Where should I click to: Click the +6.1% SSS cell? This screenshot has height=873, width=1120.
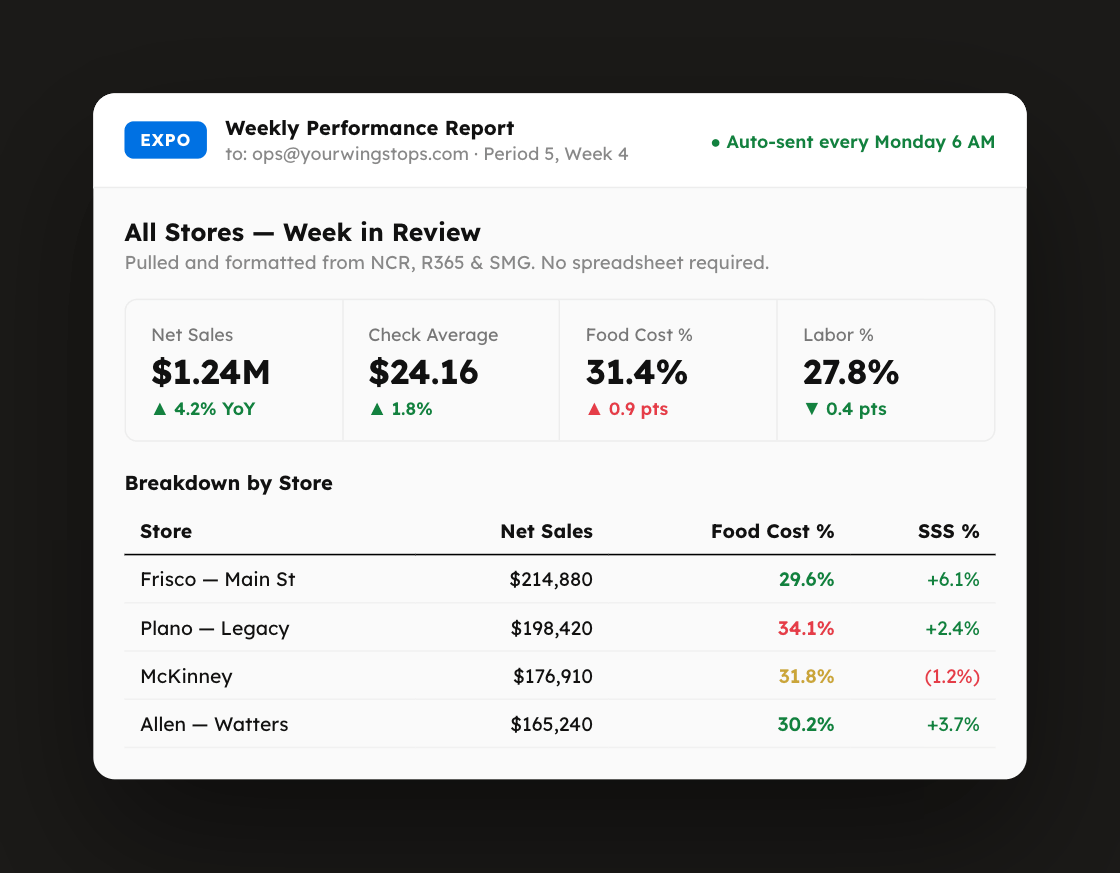tap(953, 579)
